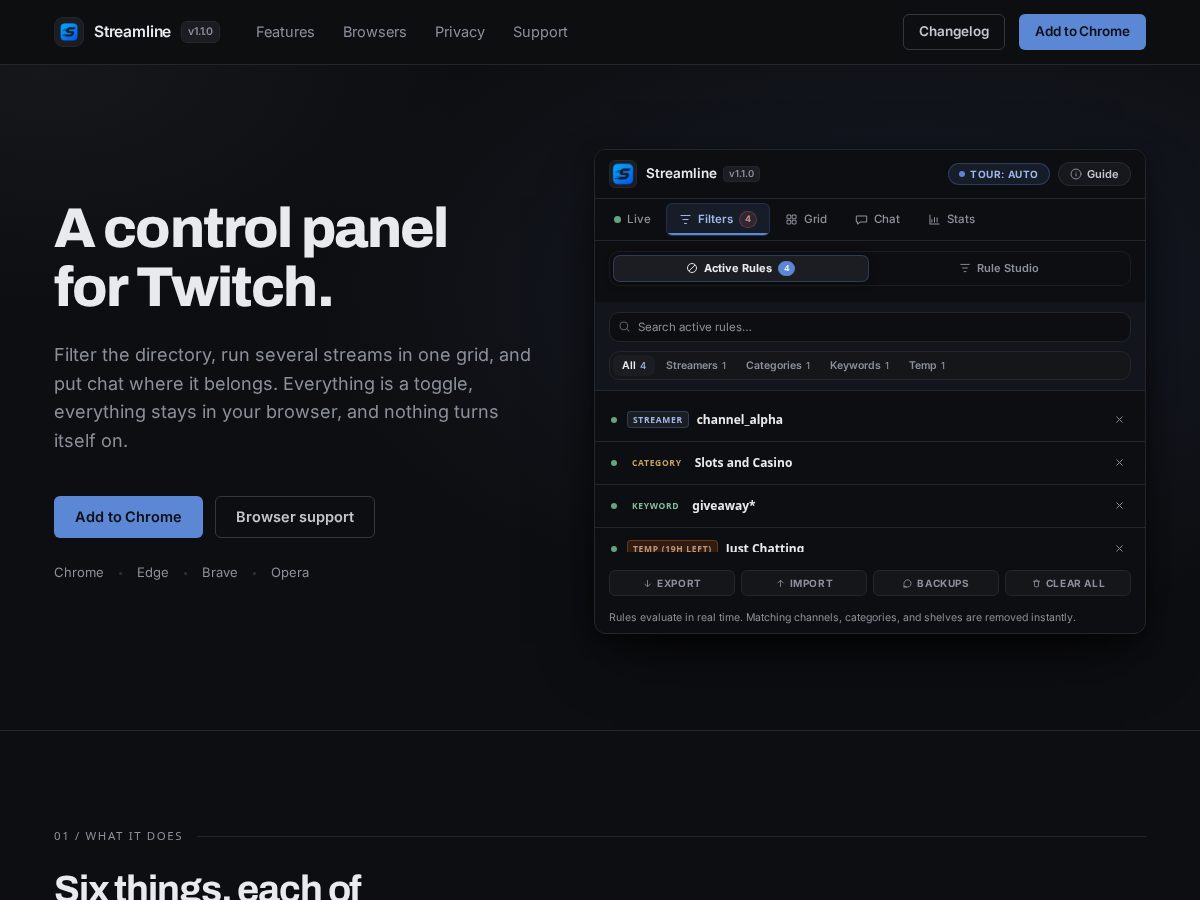Open the BACKUPS button

[936, 583]
